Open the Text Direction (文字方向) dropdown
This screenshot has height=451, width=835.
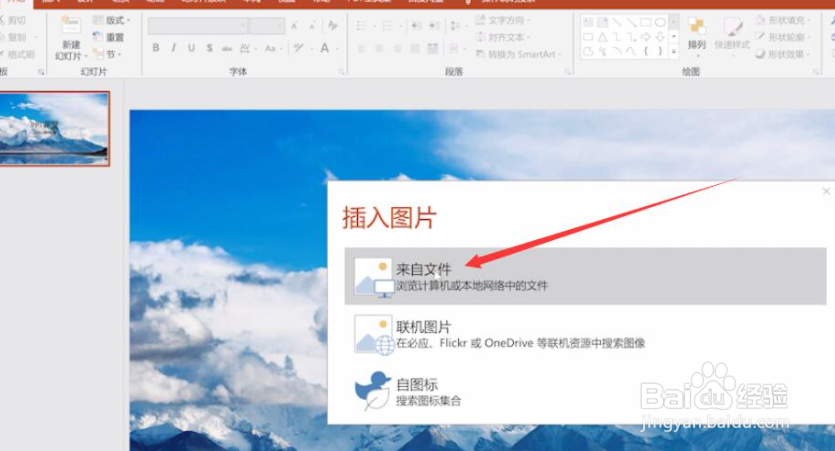point(503,20)
